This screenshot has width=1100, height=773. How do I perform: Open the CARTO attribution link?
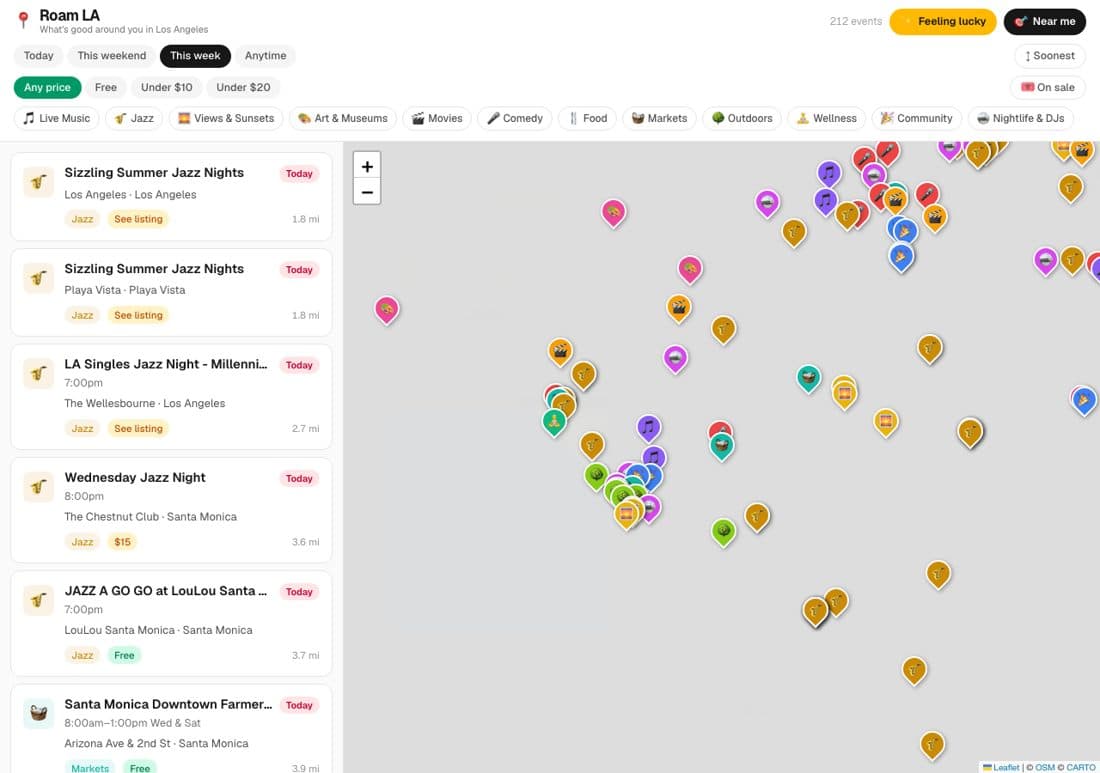point(1080,767)
